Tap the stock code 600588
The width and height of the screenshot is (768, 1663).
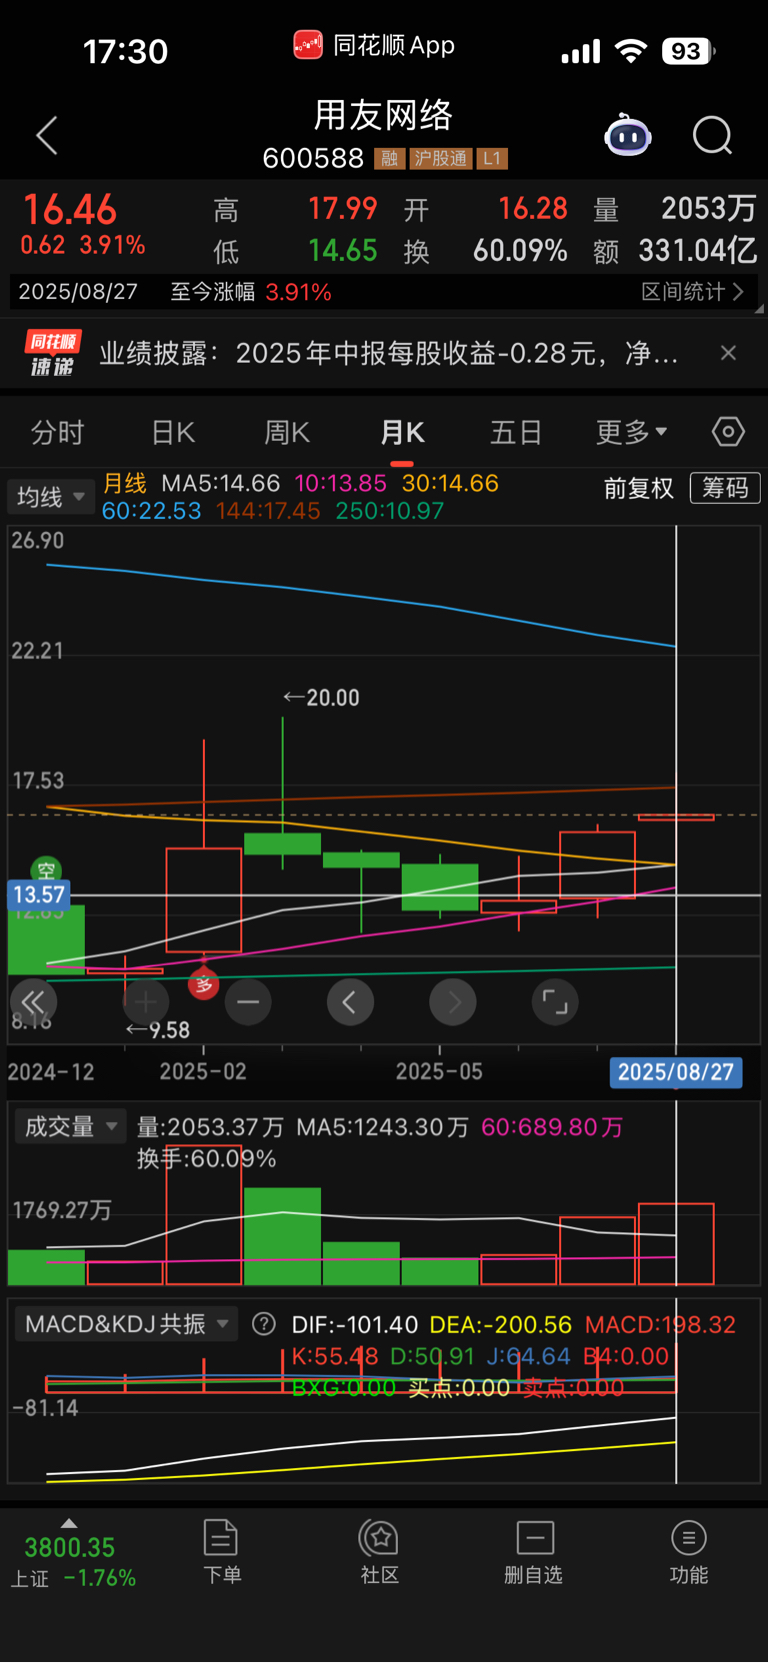(x=313, y=159)
